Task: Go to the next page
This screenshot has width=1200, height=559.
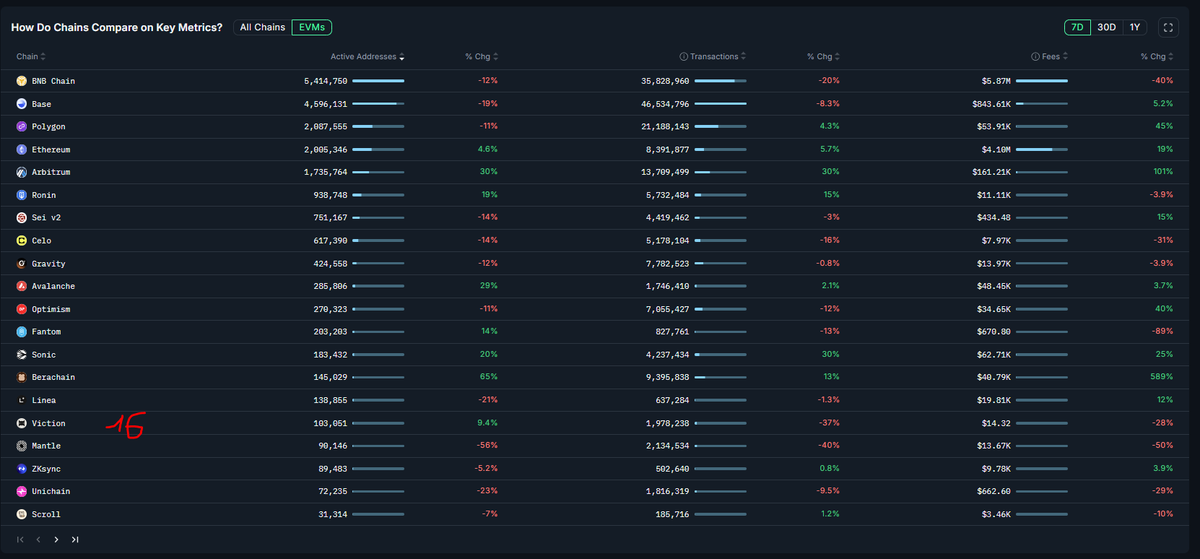Action: [x=56, y=539]
